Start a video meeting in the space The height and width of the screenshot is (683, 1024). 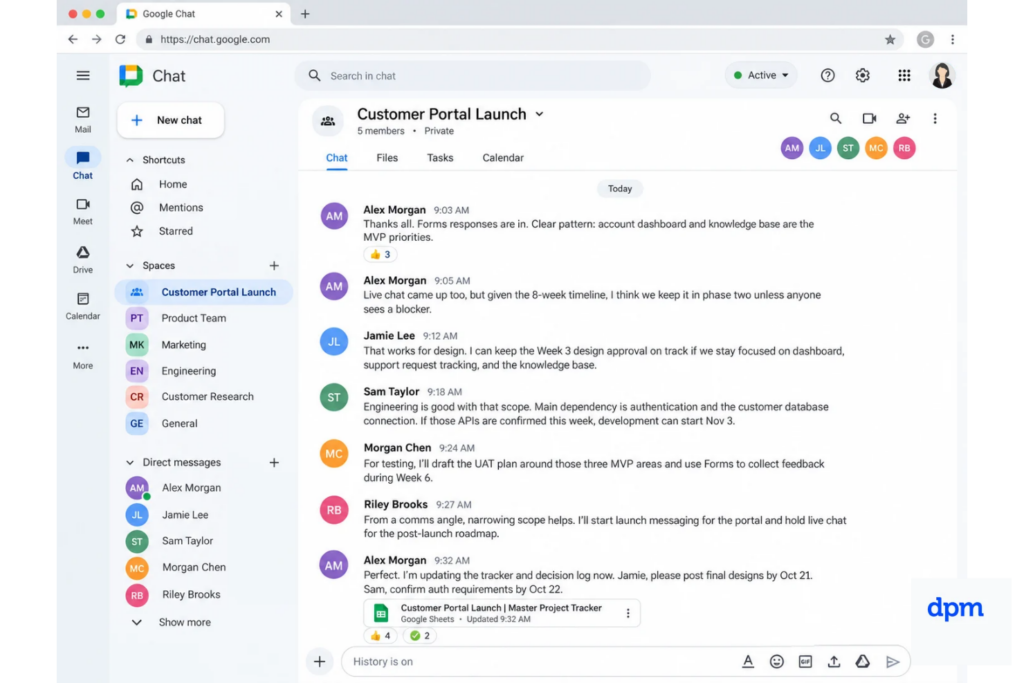(869, 118)
